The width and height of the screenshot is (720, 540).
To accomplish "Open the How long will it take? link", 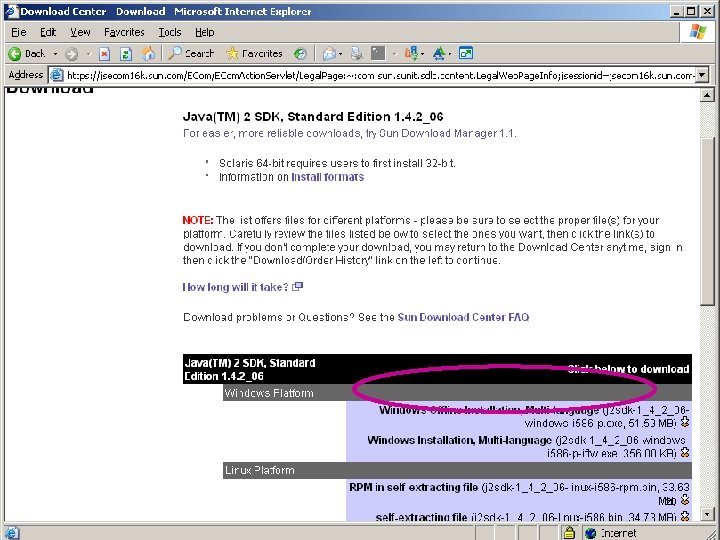I will pyautogui.click(x=236, y=287).
